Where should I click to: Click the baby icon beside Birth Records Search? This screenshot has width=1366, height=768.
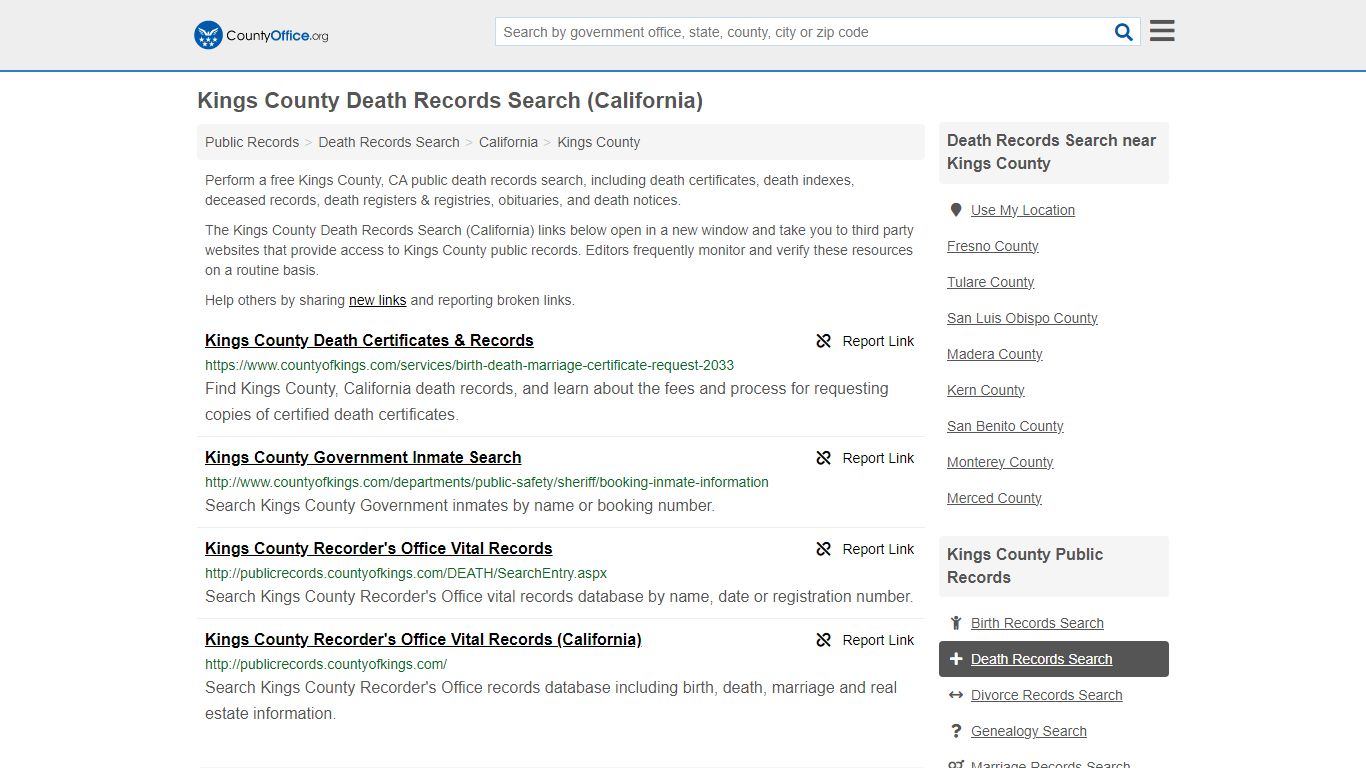tap(956, 623)
